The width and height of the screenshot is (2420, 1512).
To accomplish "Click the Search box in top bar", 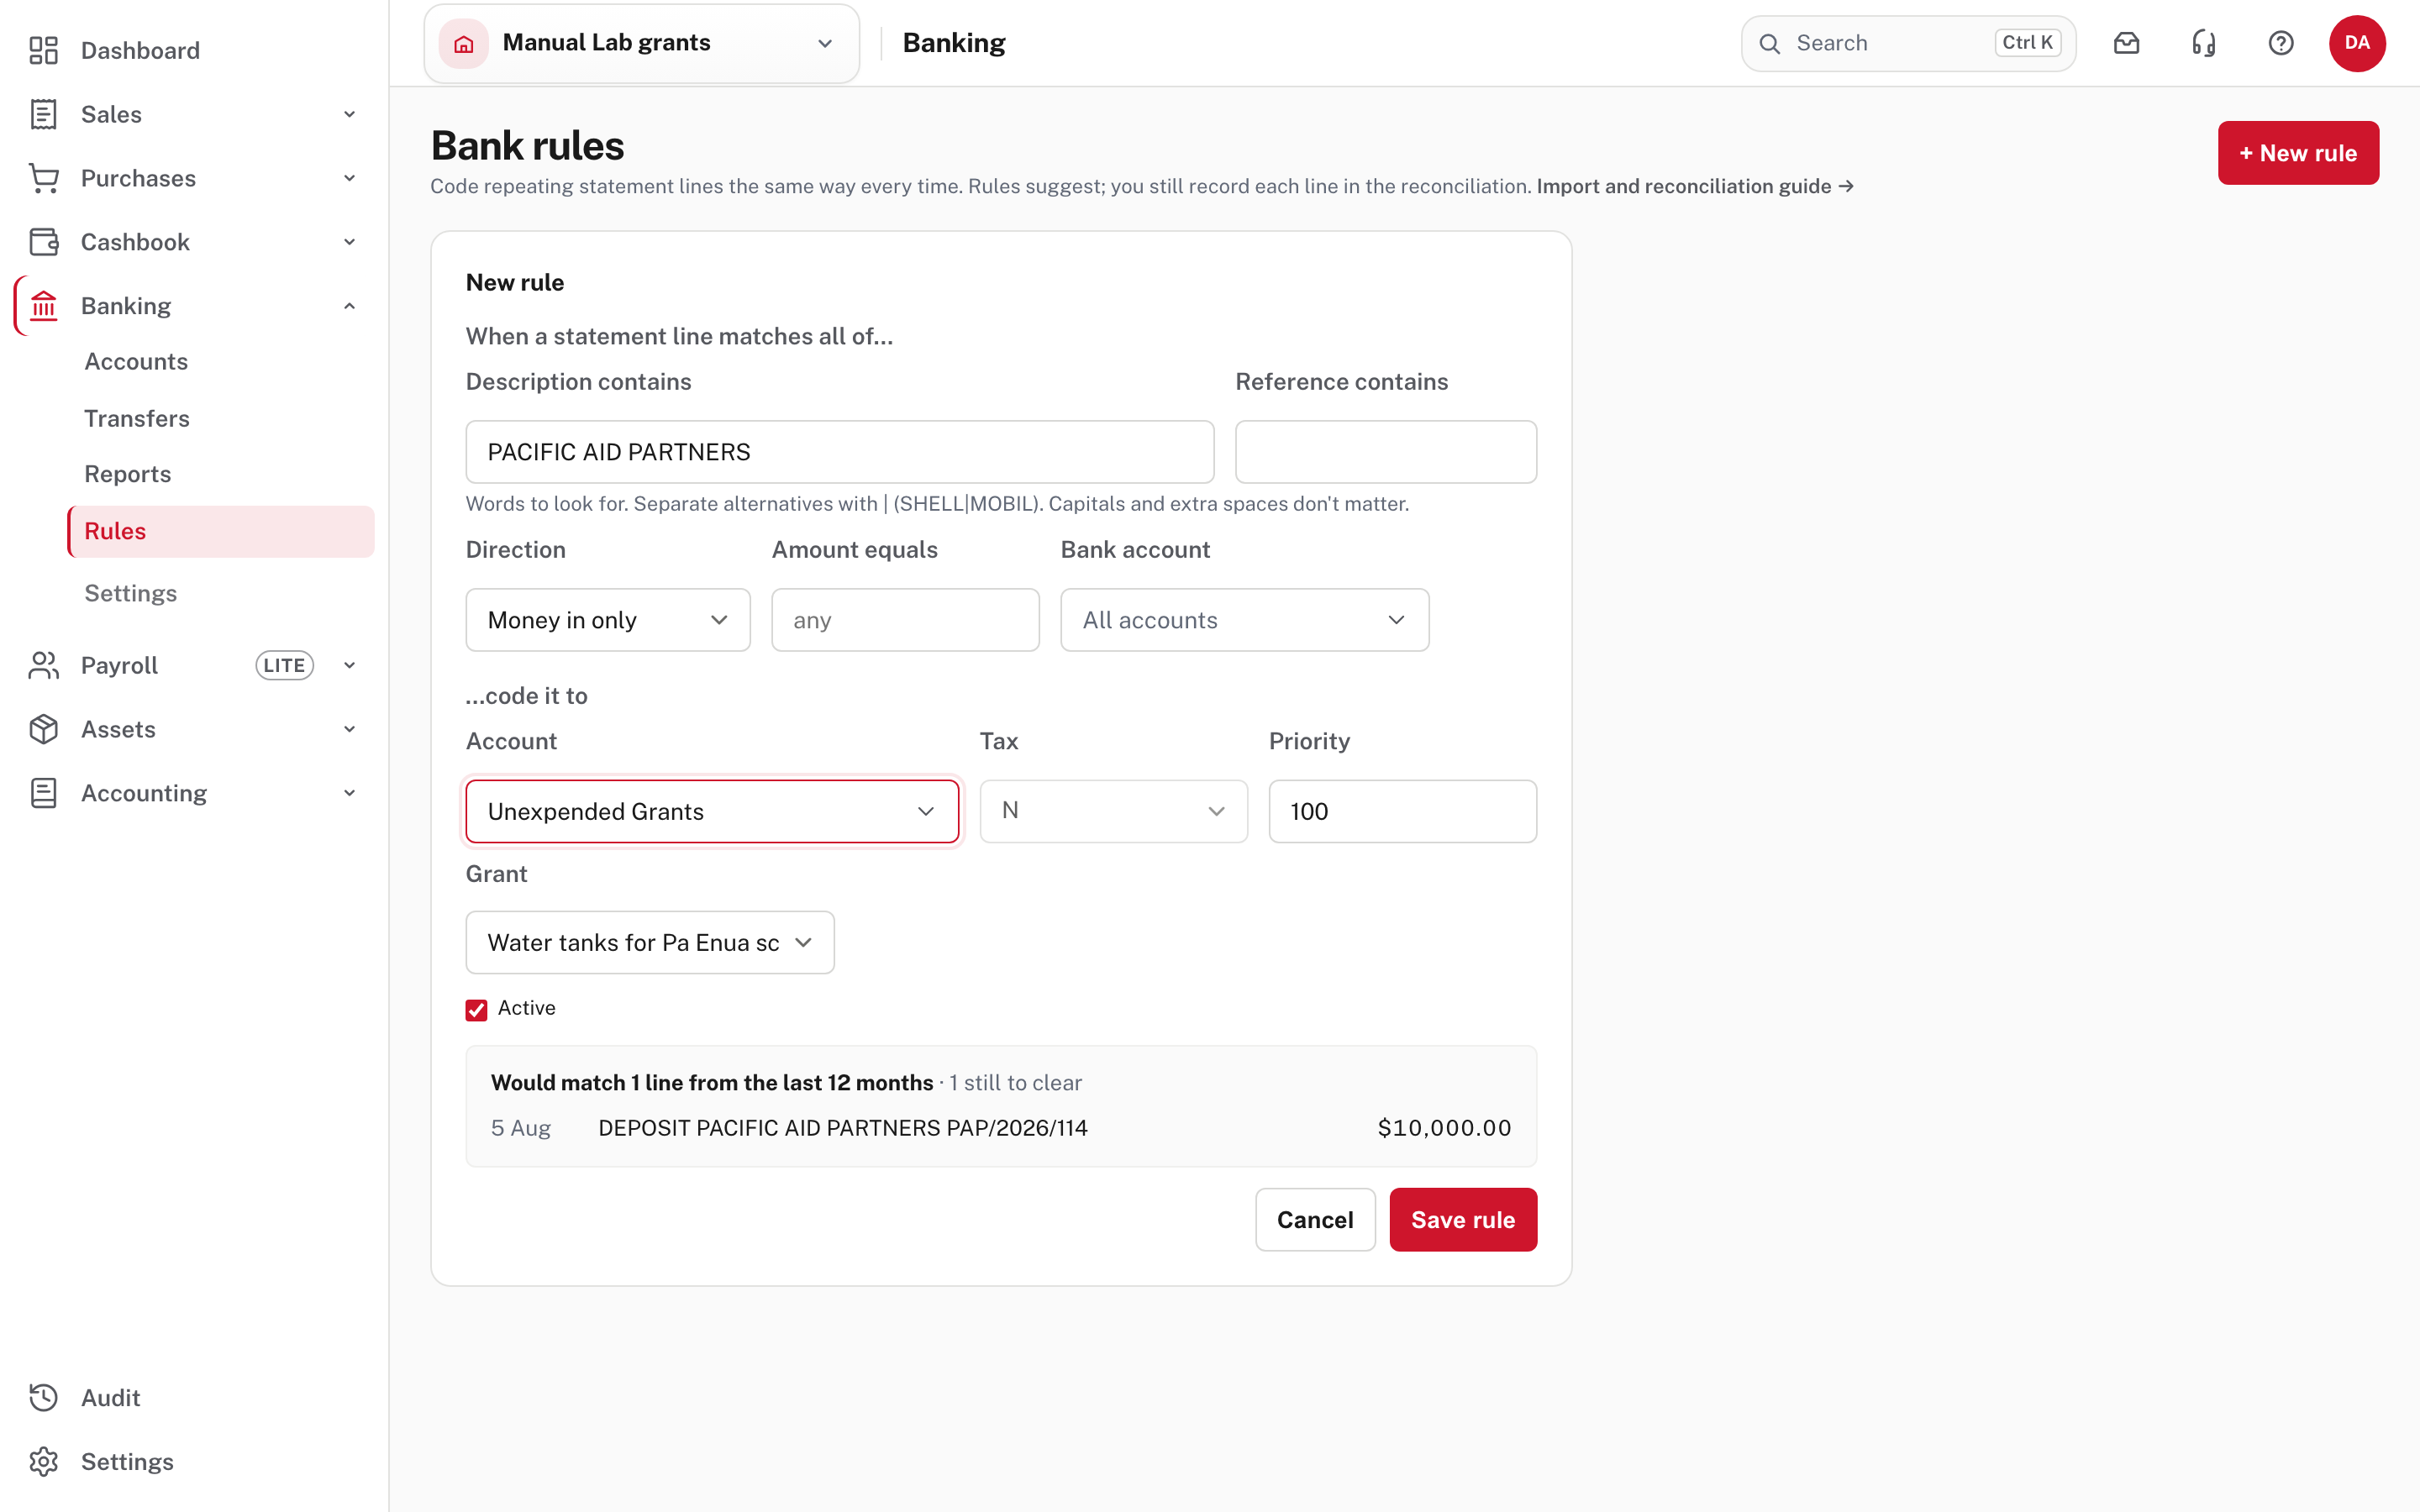I will (1908, 43).
